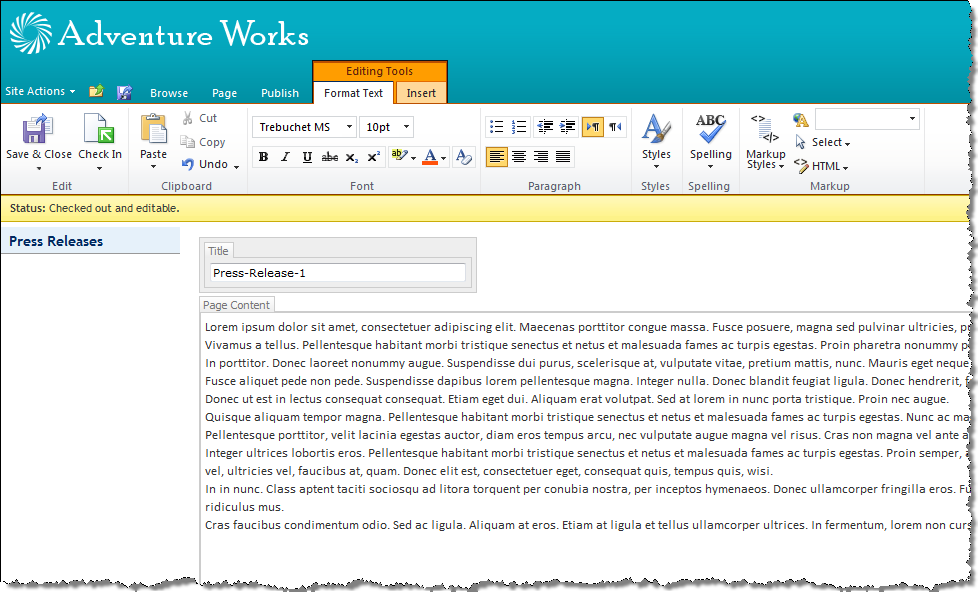The image size is (978, 592).
Task: Justify the paragraph text
Action: 563,157
